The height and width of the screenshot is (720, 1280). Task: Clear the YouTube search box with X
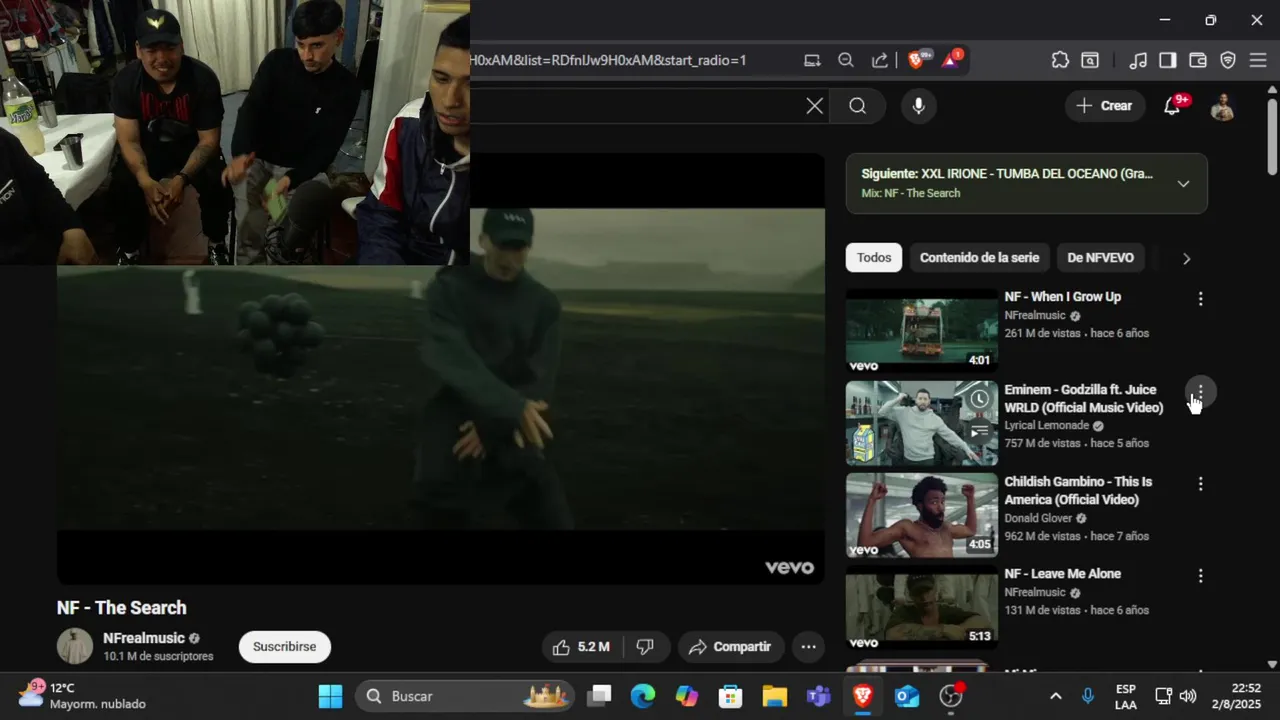click(815, 106)
